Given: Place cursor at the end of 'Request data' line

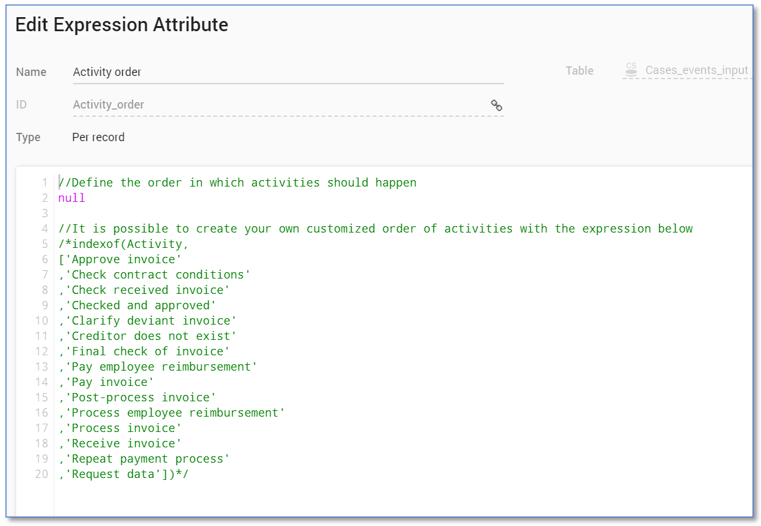Looking at the screenshot, I should tap(190, 474).
